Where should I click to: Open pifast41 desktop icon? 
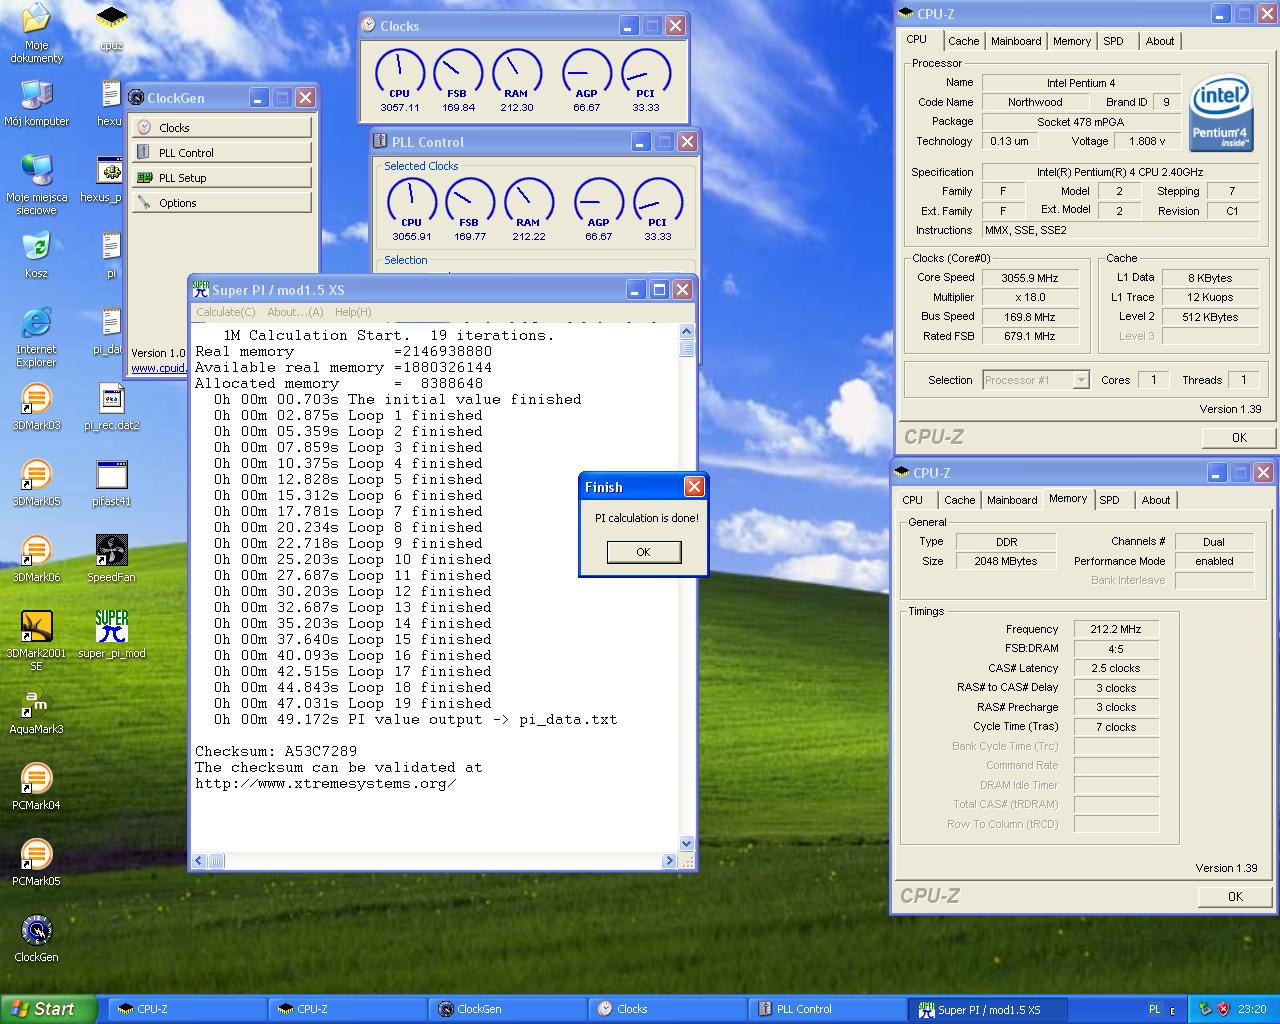coord(112,483)
